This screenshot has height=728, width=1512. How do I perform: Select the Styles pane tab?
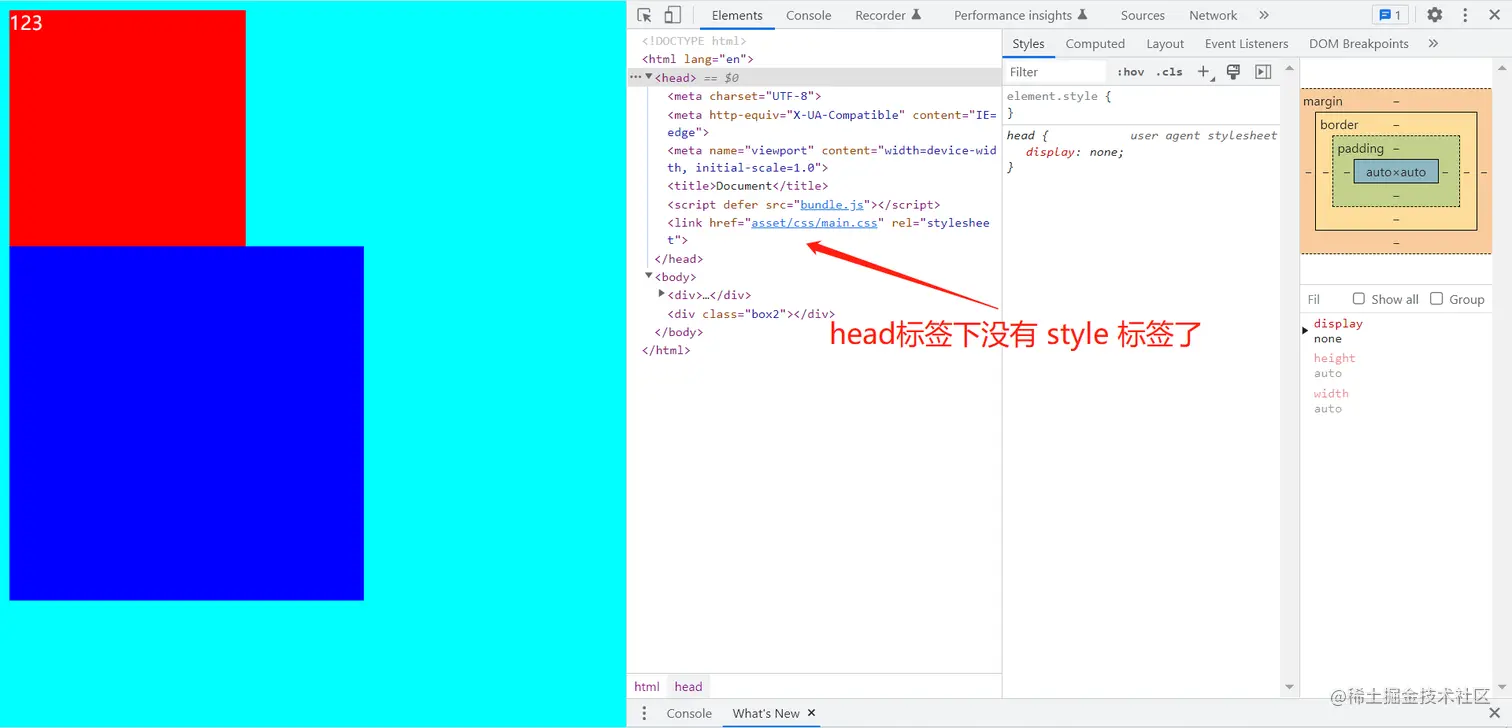[x=1028, y=44]
